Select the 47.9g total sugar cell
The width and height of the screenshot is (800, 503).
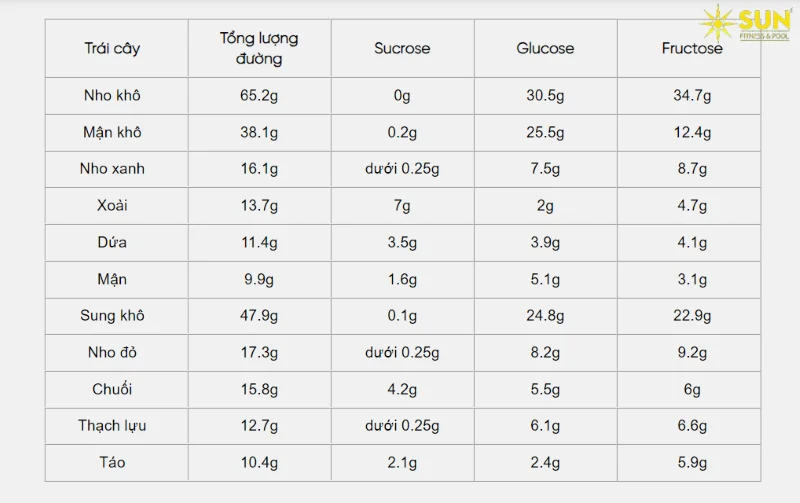coord(259,316)
